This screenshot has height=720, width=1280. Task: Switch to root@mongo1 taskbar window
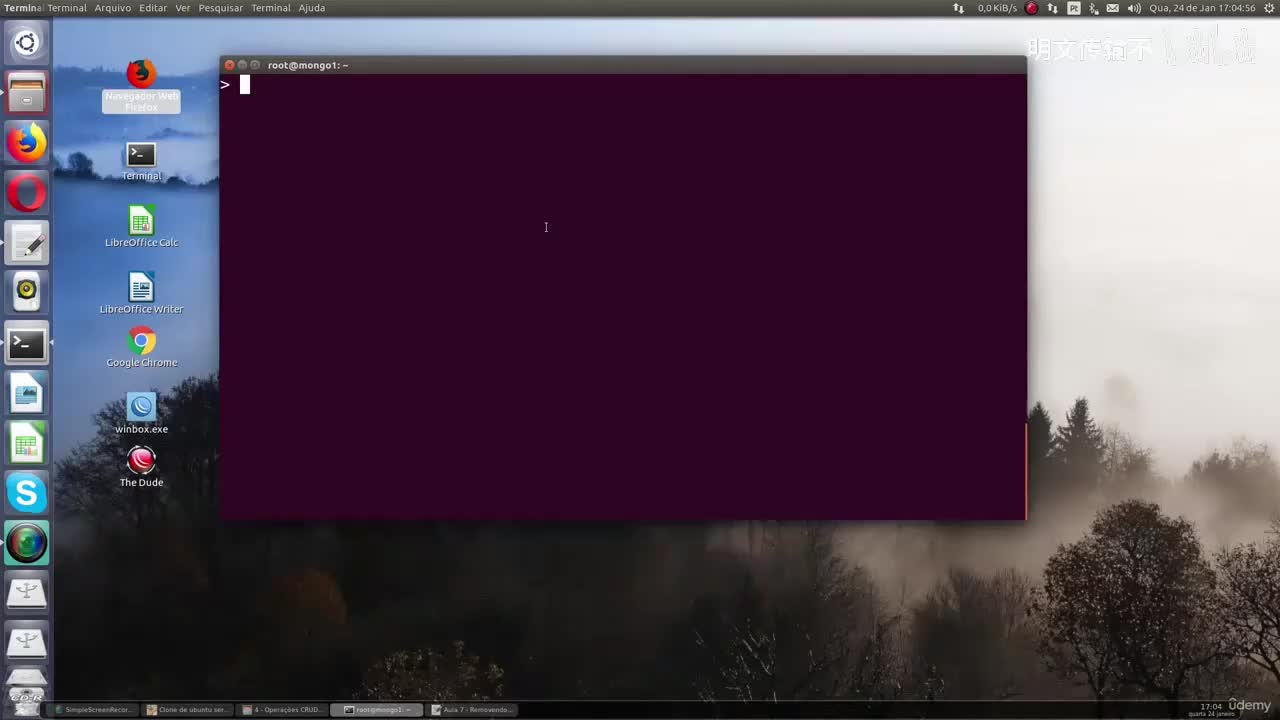(x=377, y=710)
